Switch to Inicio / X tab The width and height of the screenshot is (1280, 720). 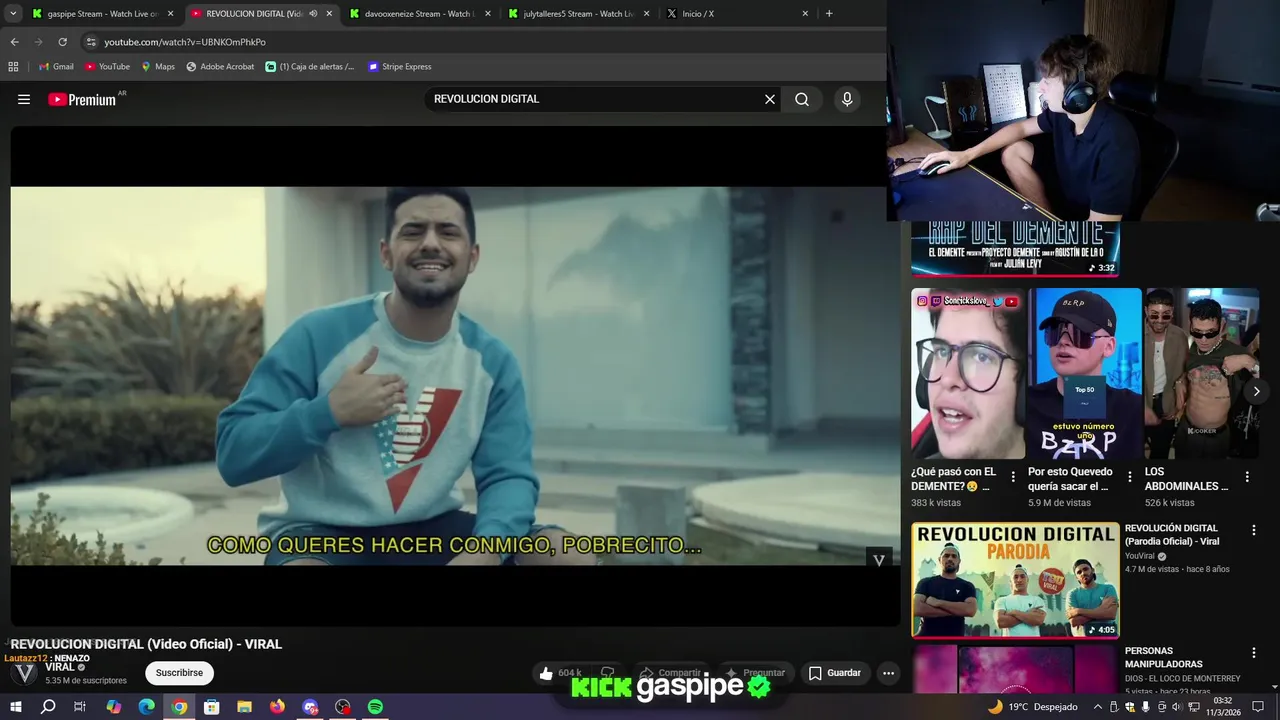tap(737, 14)
